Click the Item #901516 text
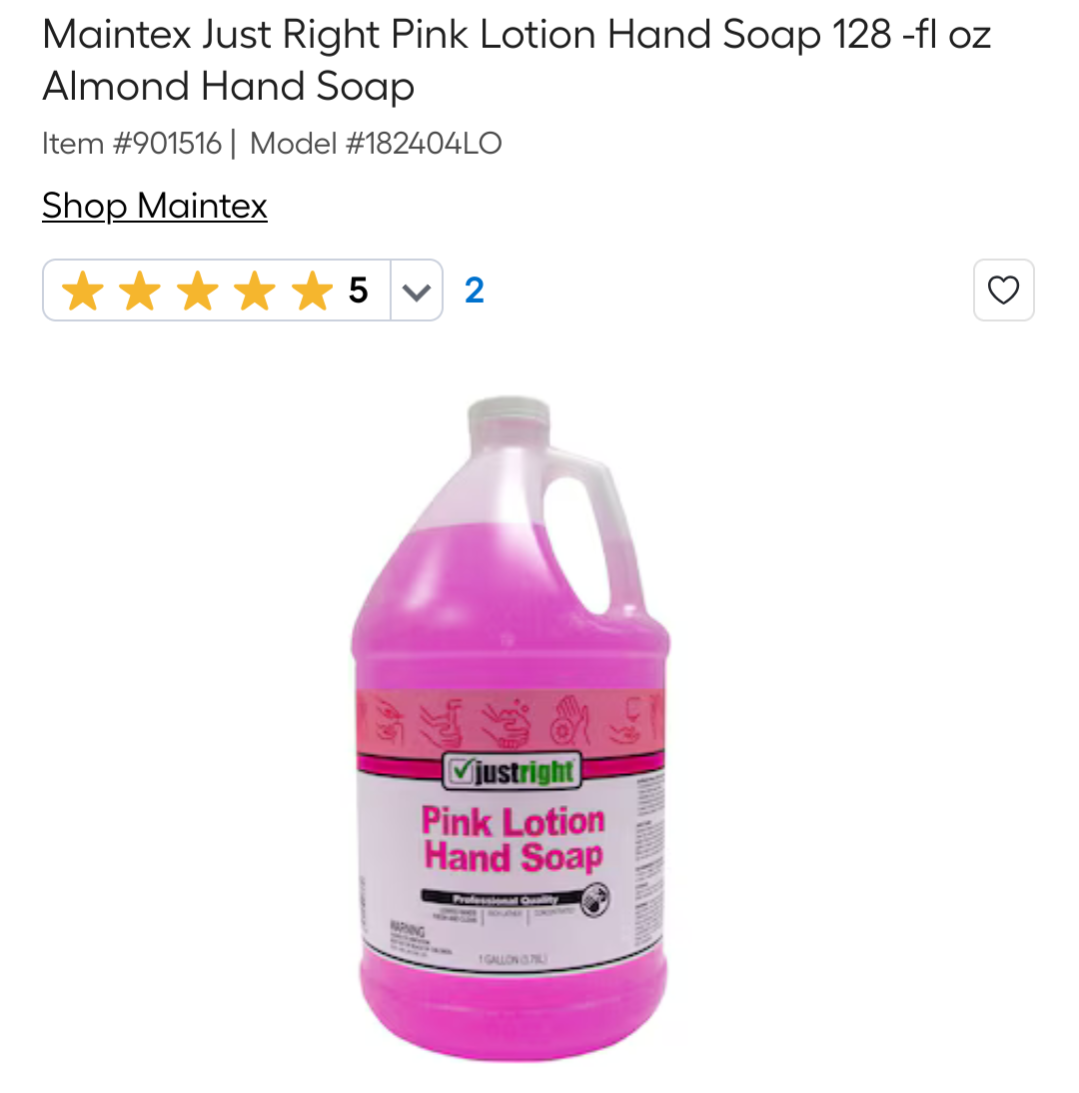Image resolution: width=1079 pixels, height=1093 pixels. pyautogui.click(x=132, y=144)
